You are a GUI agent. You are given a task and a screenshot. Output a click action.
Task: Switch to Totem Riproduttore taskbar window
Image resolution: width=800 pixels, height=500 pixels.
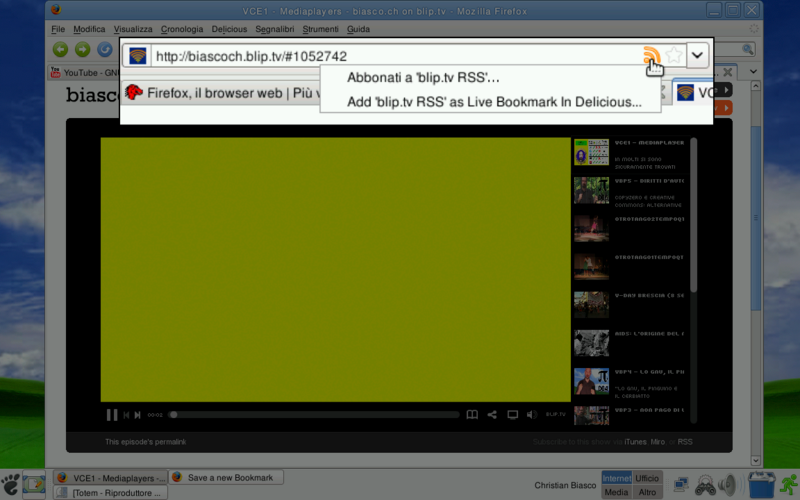110,493
